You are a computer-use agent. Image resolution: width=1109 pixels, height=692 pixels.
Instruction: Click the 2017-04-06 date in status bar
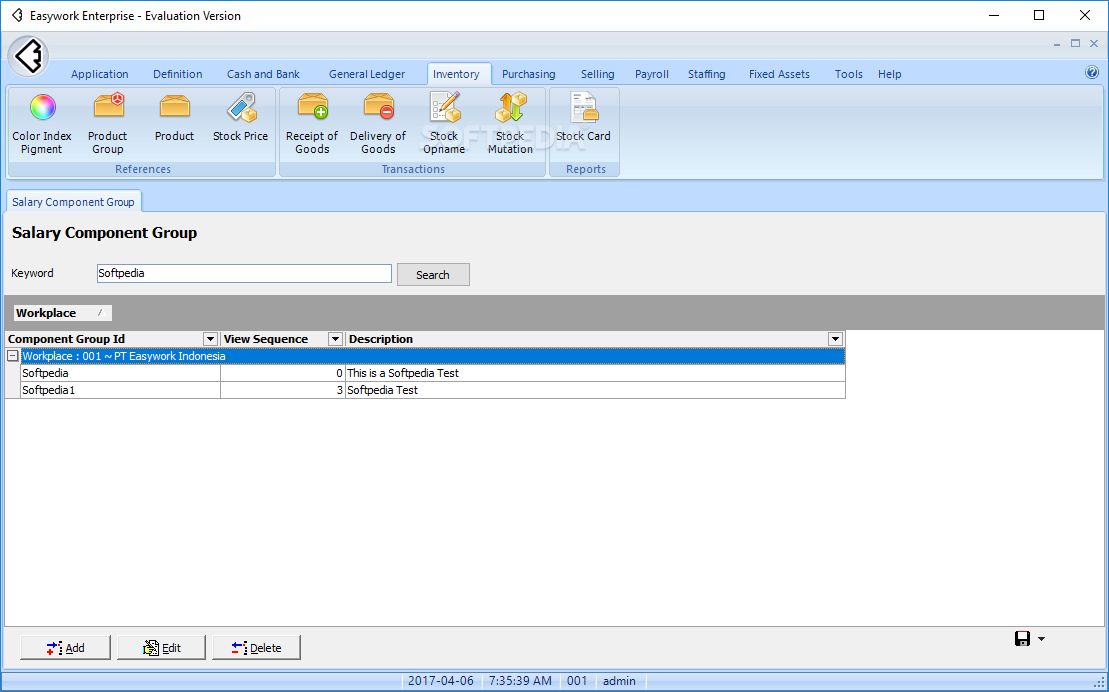(x=441, y=681)
